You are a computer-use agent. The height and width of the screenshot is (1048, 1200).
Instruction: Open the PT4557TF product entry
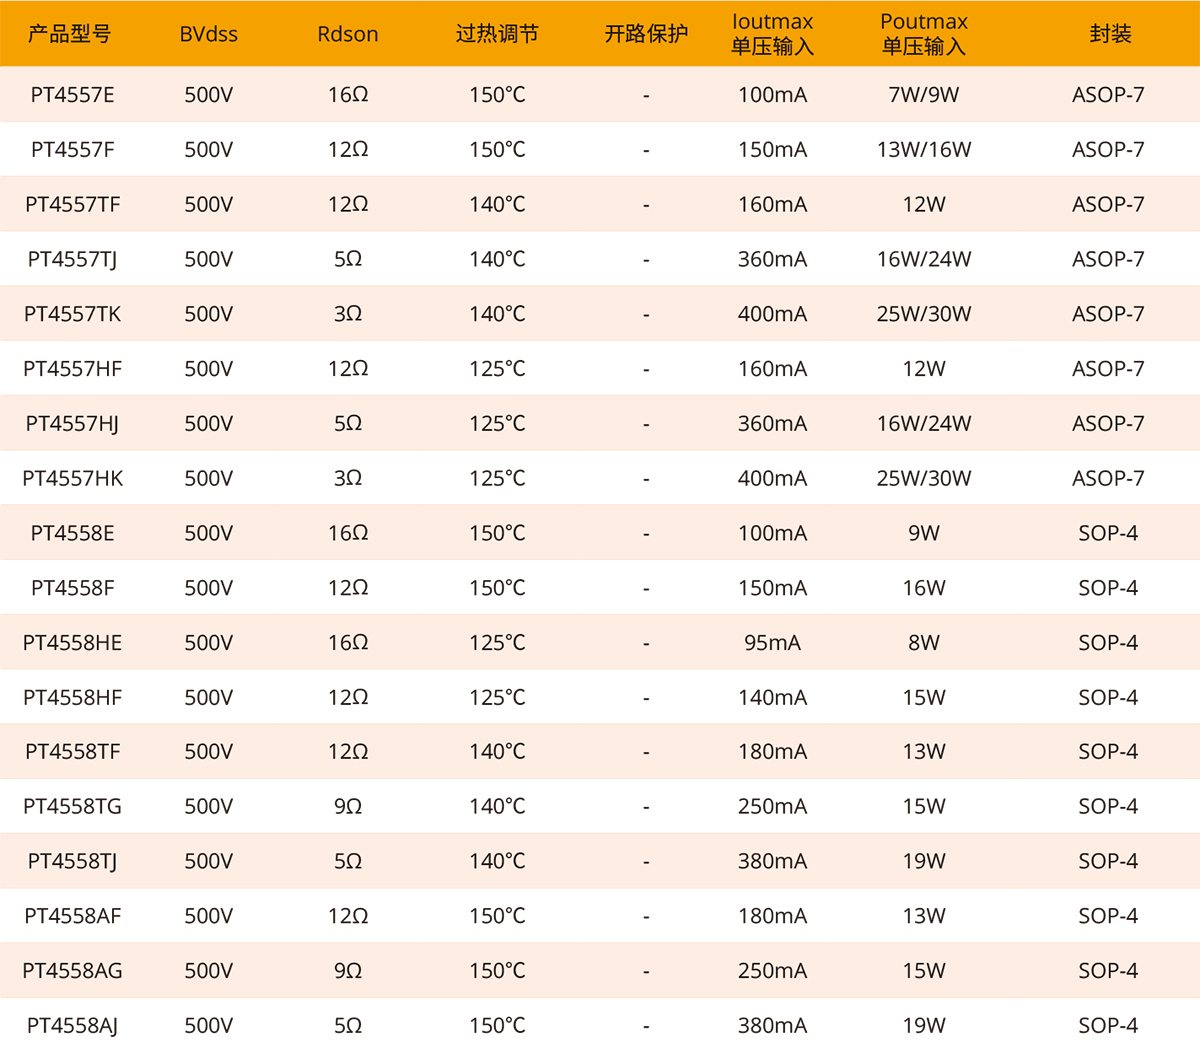click(x=72, y=204)
